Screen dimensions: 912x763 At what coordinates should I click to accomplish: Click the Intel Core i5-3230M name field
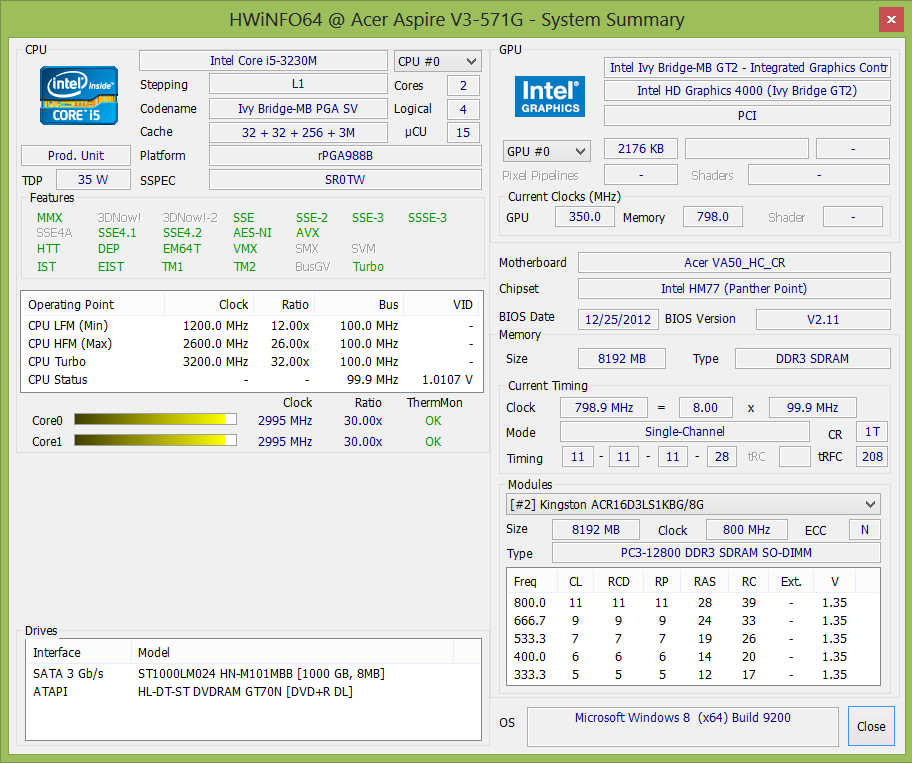(263, 61)
